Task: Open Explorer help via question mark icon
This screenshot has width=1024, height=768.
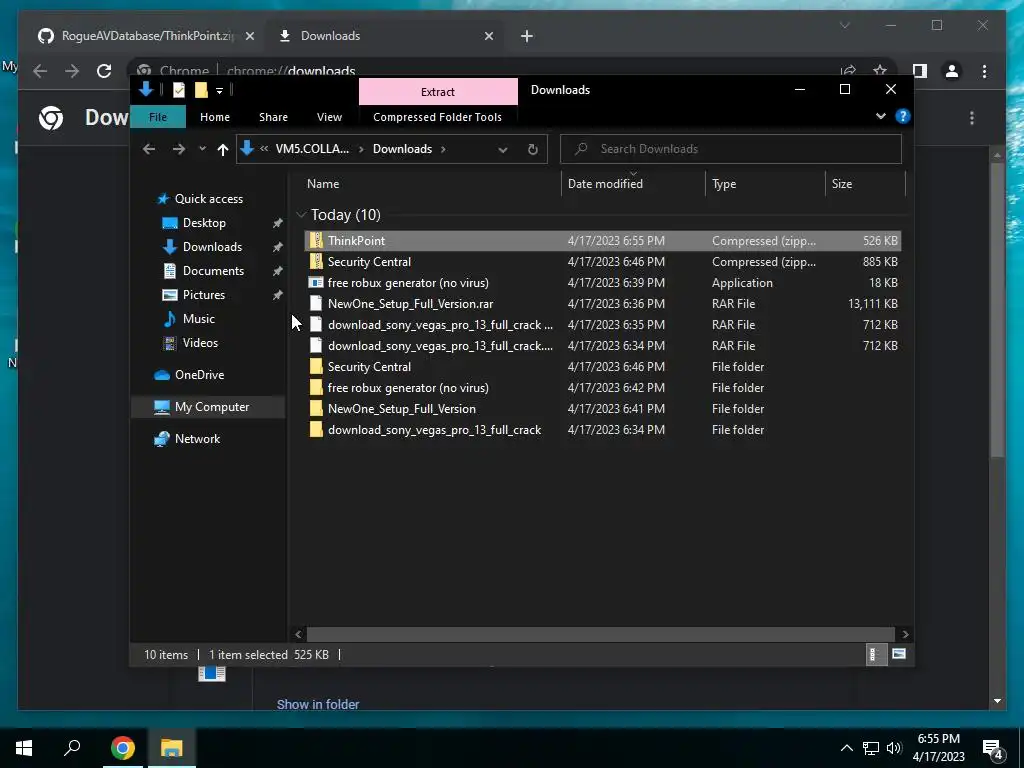Action: [903, 116]
